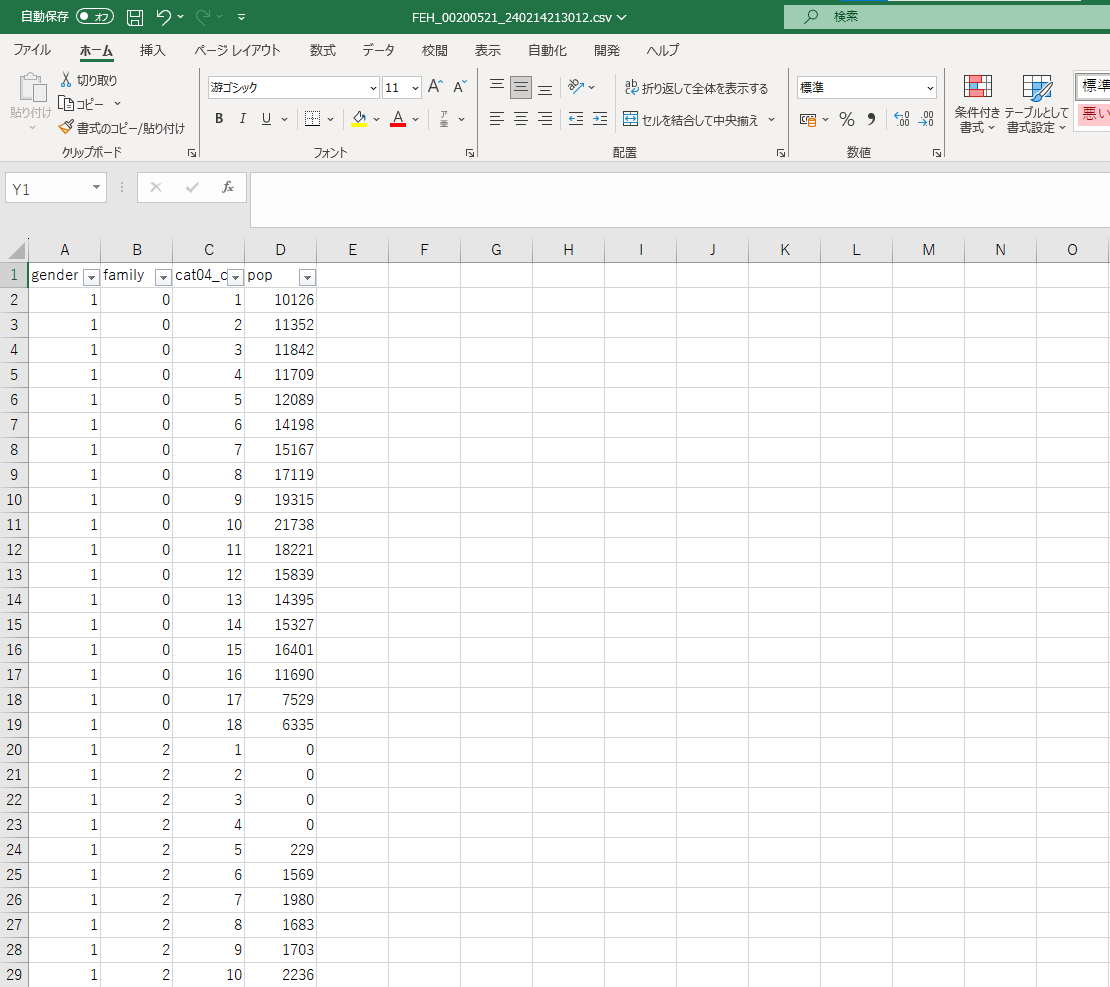This screenshot has height=987, width=1110.
Task: Click the Cut scissors icon
Action: pos(66,80)
